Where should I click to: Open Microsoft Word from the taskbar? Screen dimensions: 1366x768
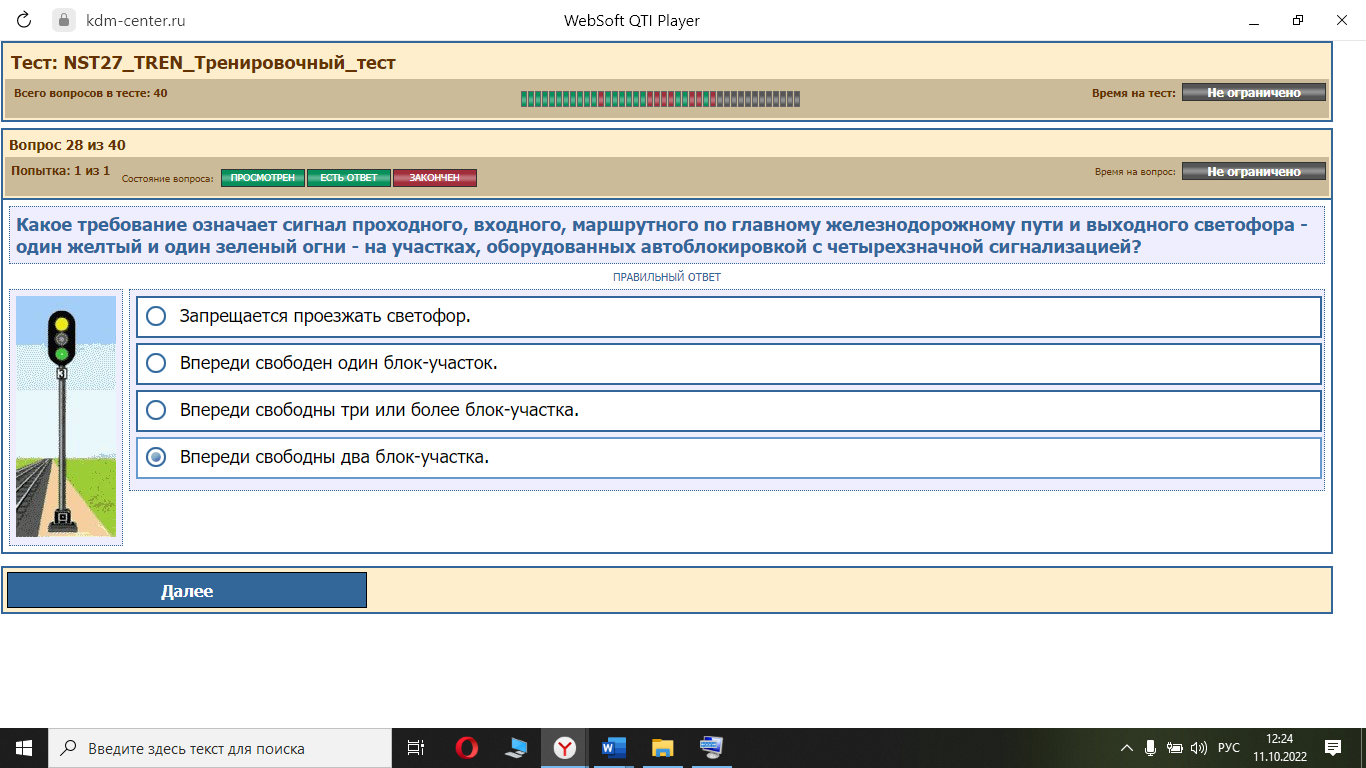click(x=614, y=747)
